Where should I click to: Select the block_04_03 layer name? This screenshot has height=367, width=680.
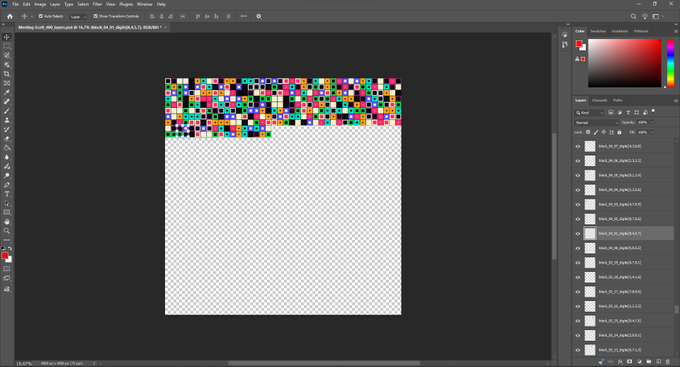click(x=620, y=205)
